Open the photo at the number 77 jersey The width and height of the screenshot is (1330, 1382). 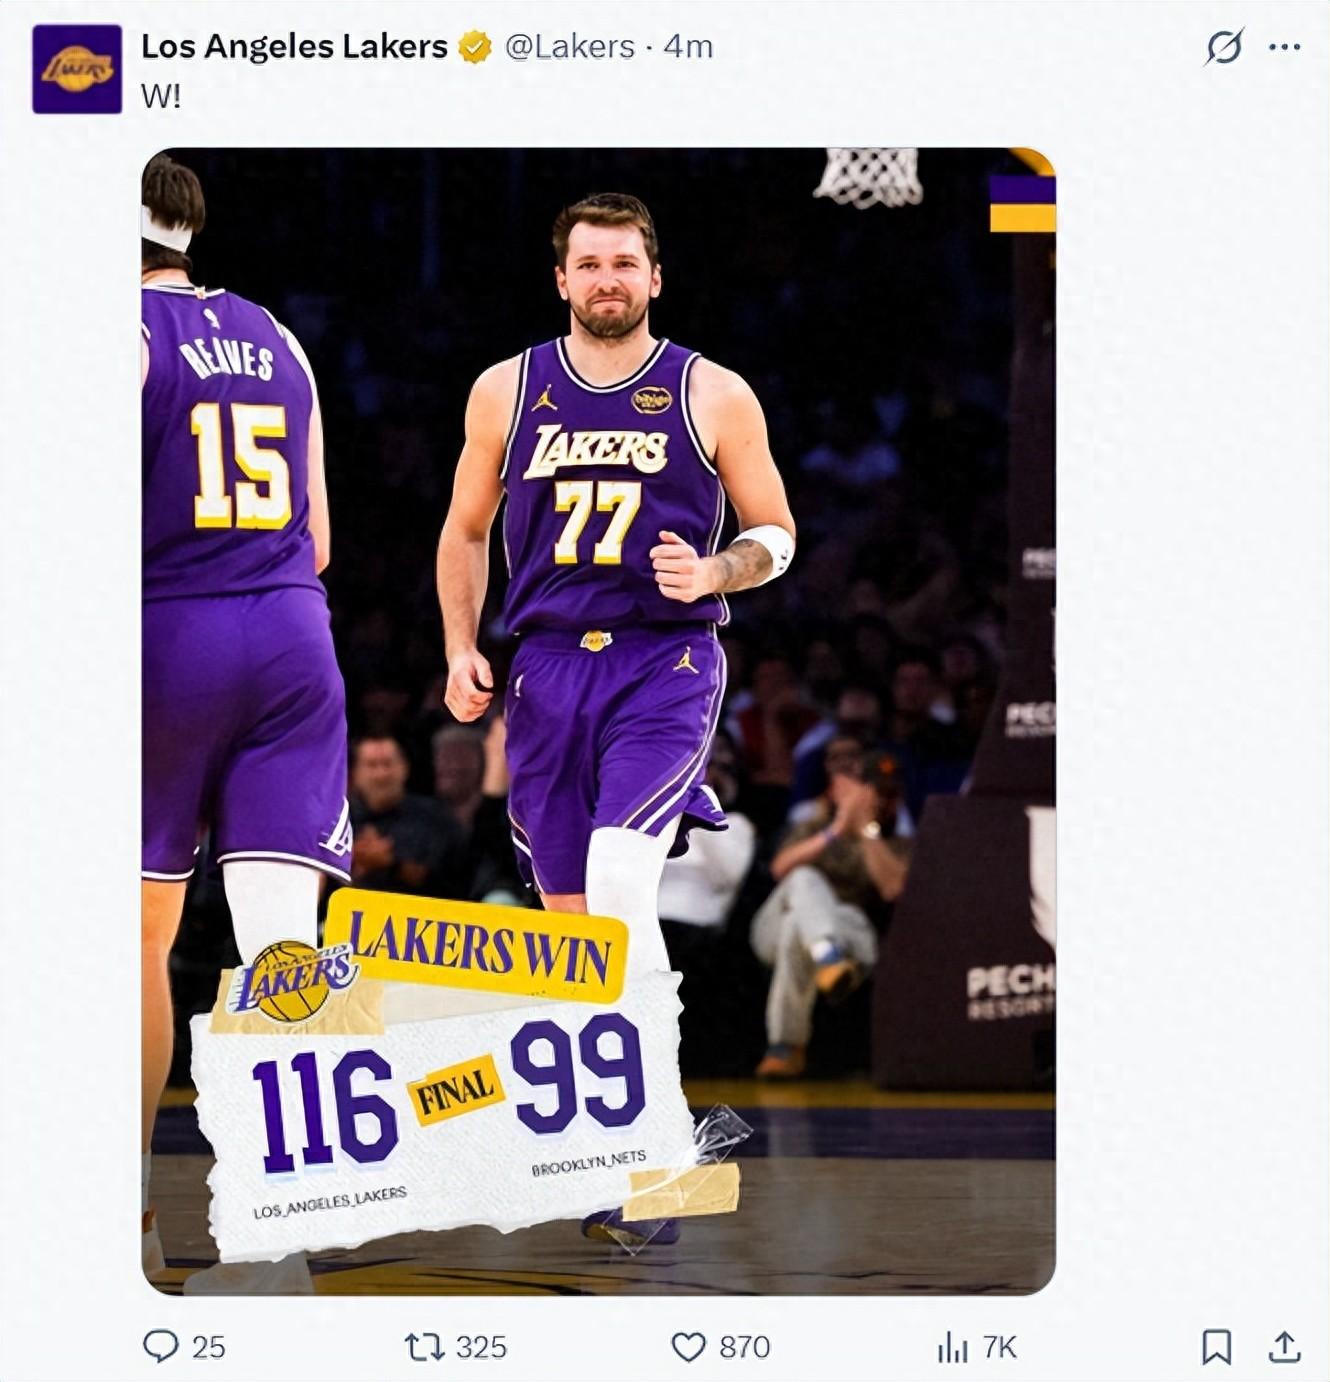pos(597,522)
